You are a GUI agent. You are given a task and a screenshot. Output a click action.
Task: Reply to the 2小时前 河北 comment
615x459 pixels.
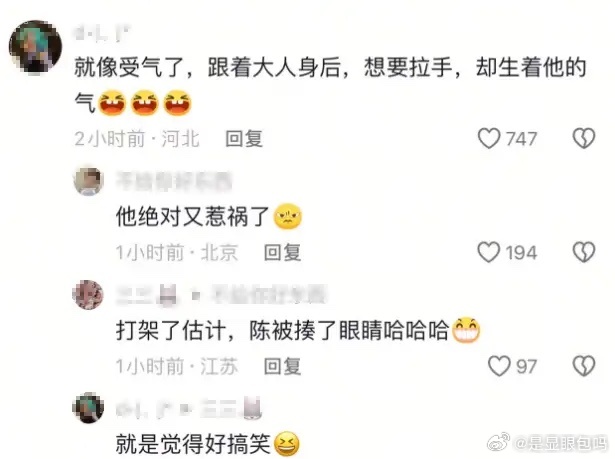[x=244, y=138]
